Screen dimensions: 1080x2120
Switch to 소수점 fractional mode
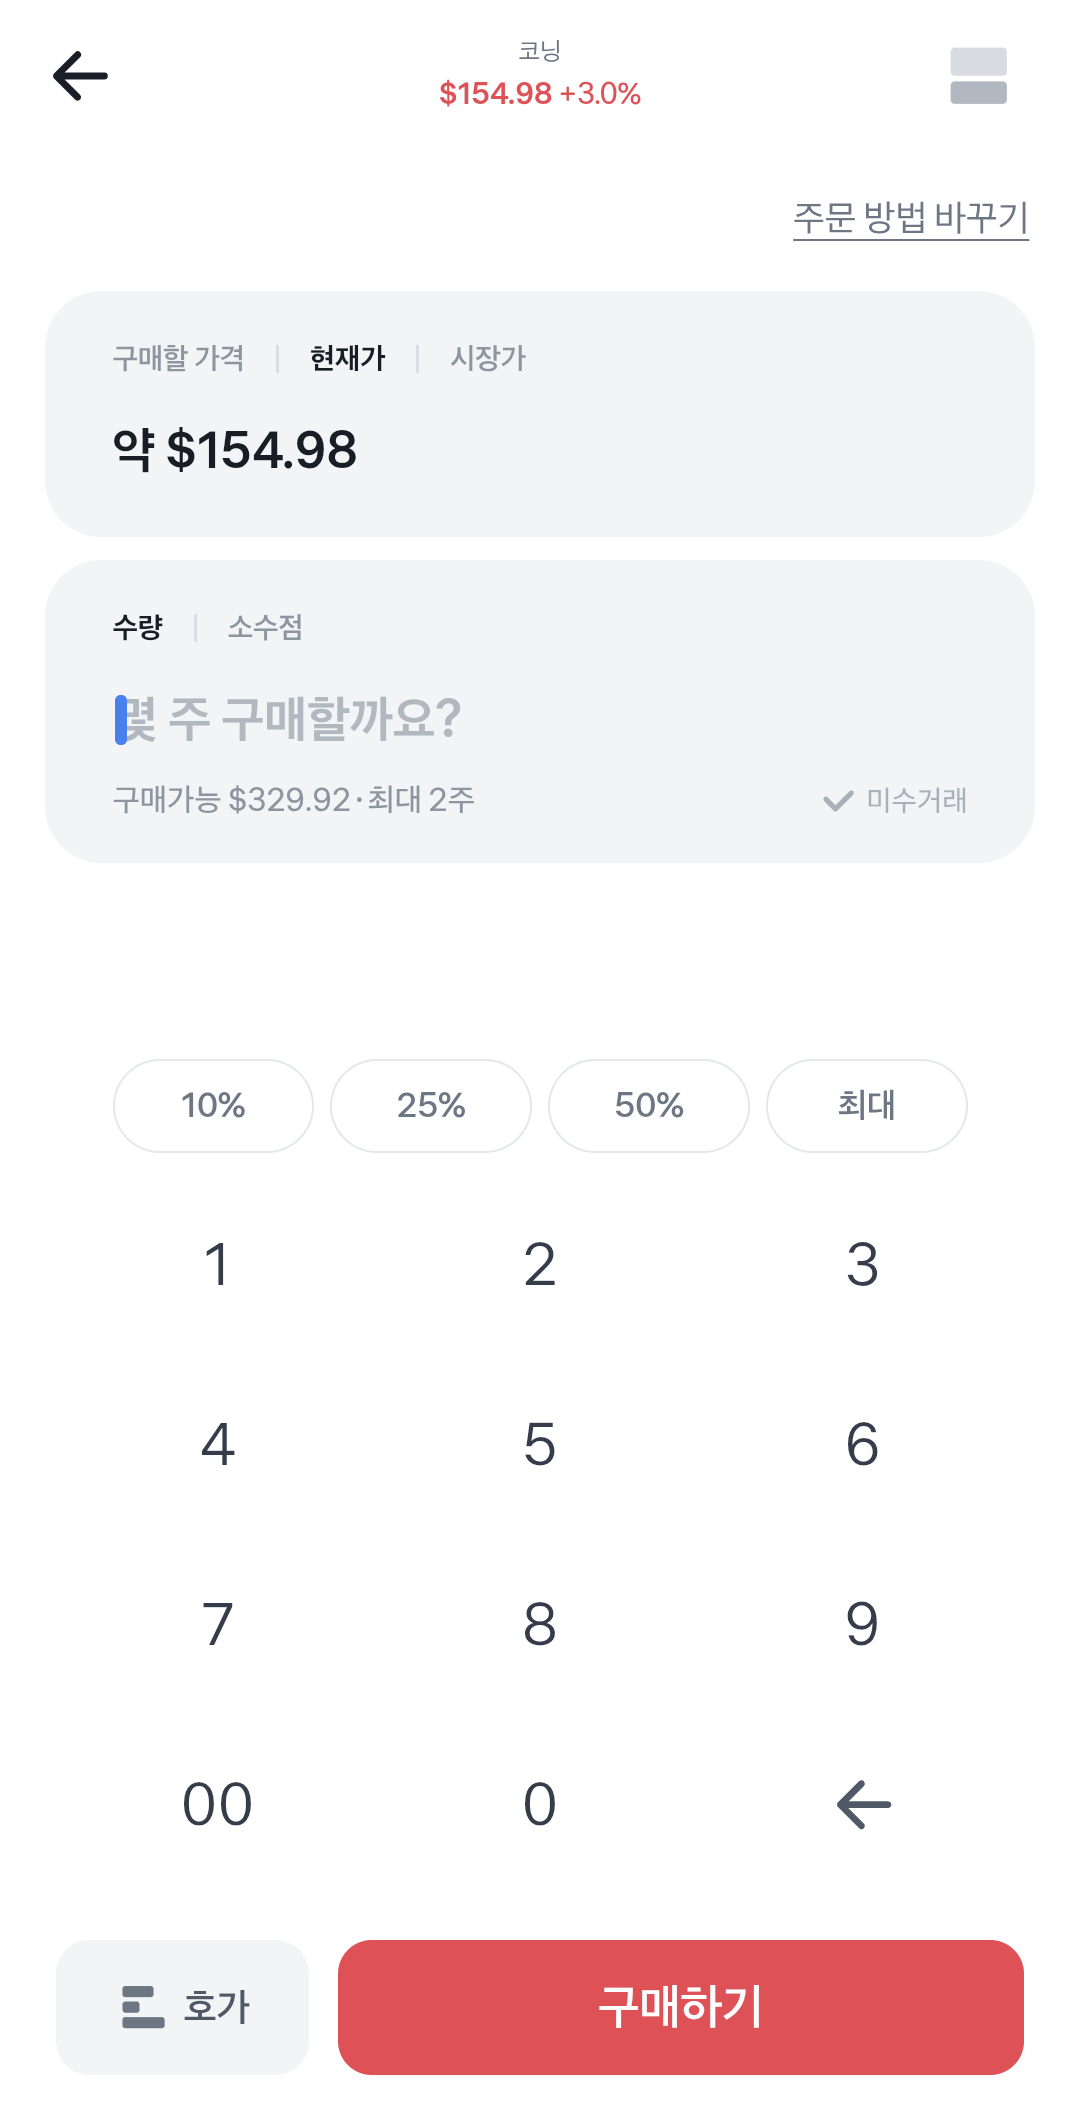[265, 627]
